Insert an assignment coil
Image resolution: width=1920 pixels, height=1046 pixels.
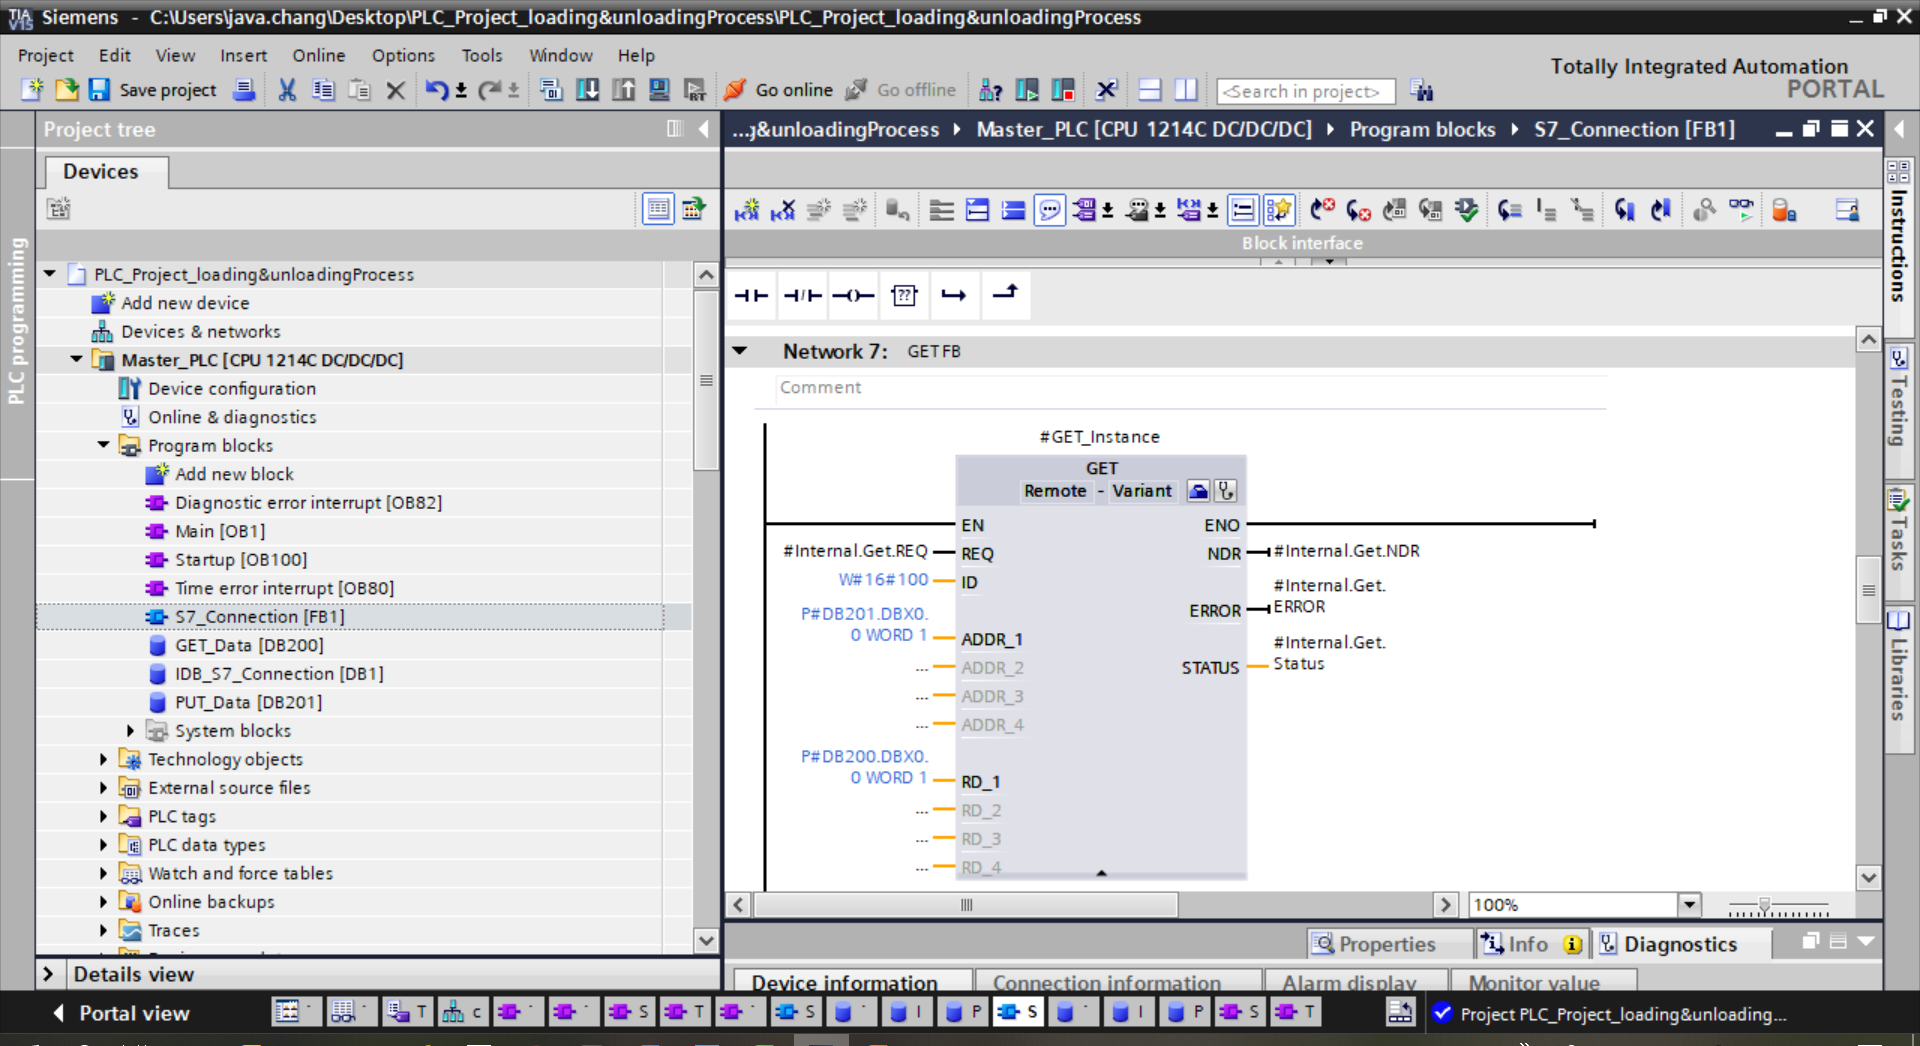click(853, 295)
